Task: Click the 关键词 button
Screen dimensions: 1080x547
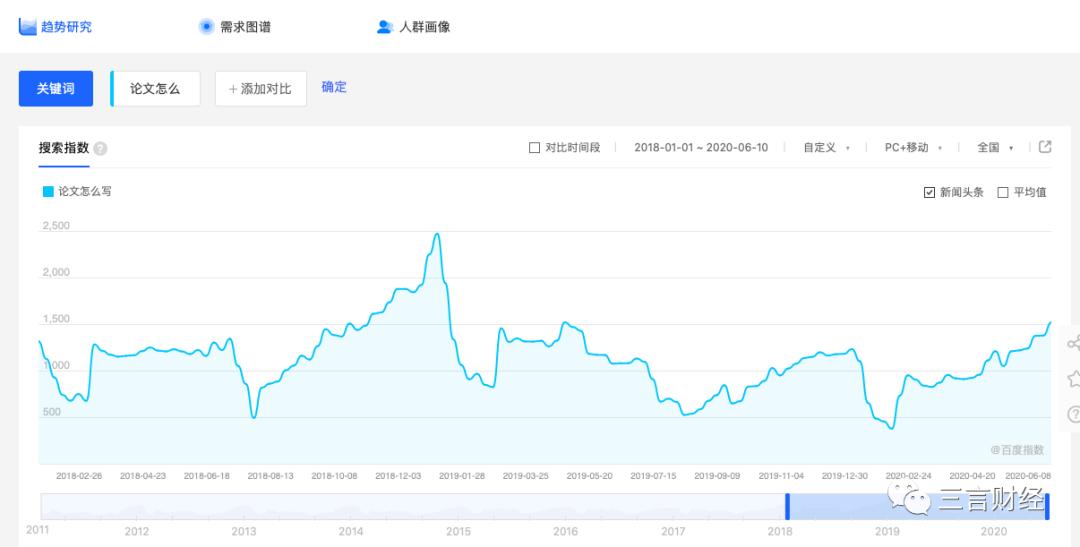Action: (x=56, y=89)
